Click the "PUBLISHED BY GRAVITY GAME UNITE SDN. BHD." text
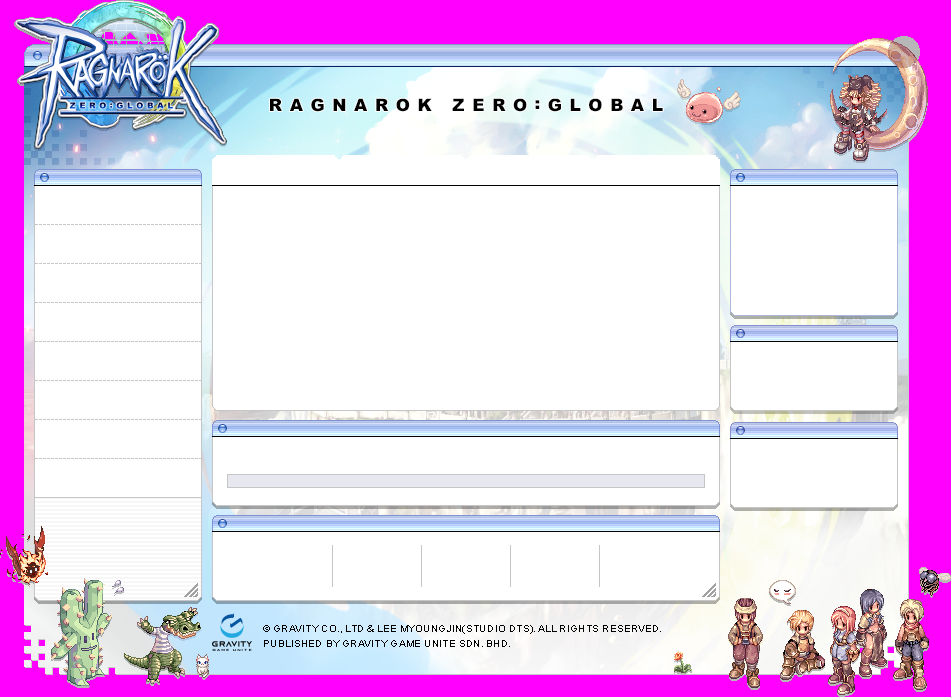This screenshot has width=951, height=697. pos(387,644)
